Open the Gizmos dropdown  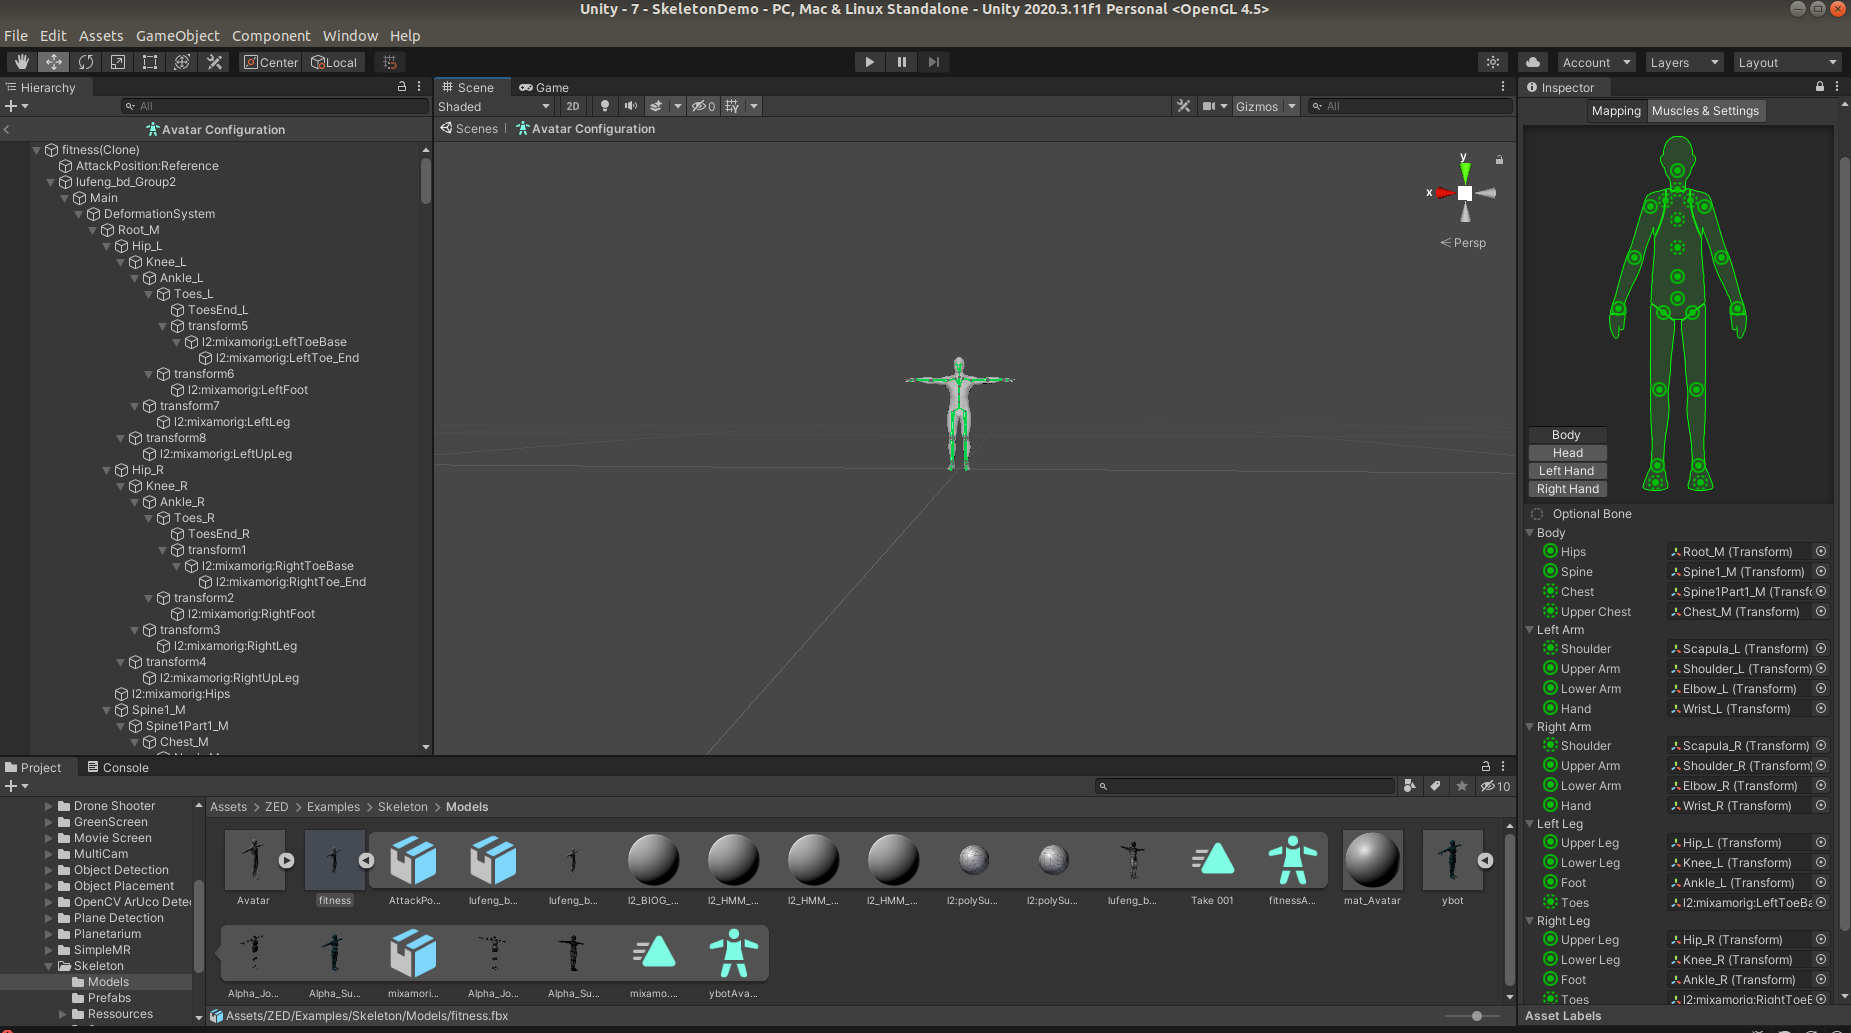[x=1291, y=106]
